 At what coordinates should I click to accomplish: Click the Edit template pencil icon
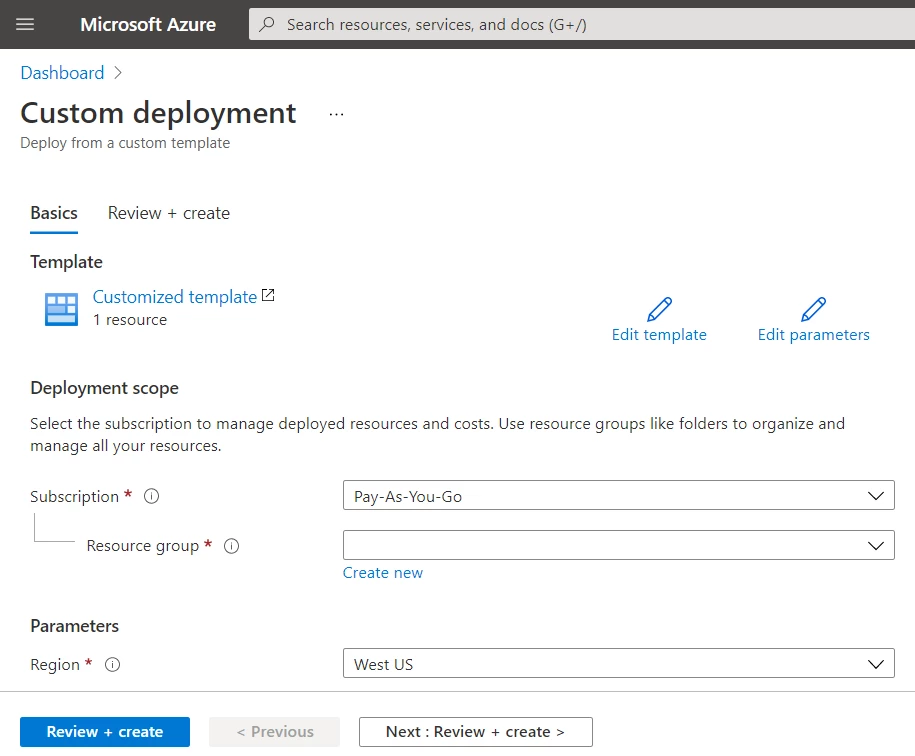click(659, 309)
